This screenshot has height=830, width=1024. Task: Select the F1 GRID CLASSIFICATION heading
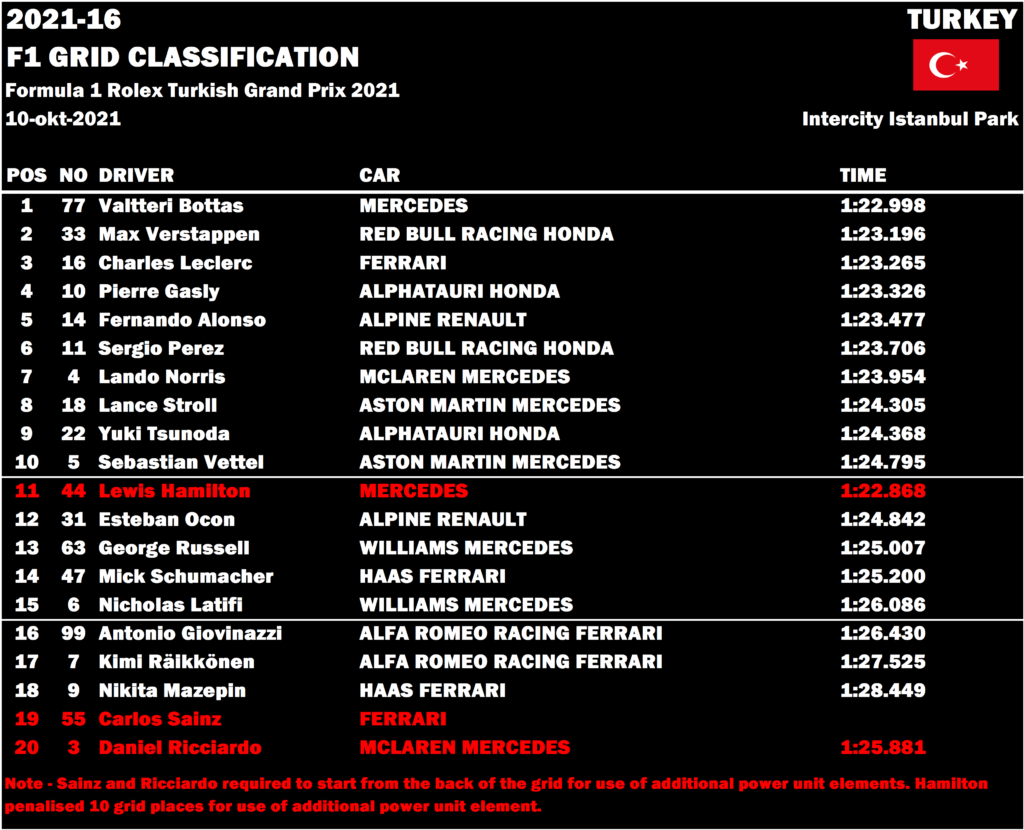click(x=183, y=57)
